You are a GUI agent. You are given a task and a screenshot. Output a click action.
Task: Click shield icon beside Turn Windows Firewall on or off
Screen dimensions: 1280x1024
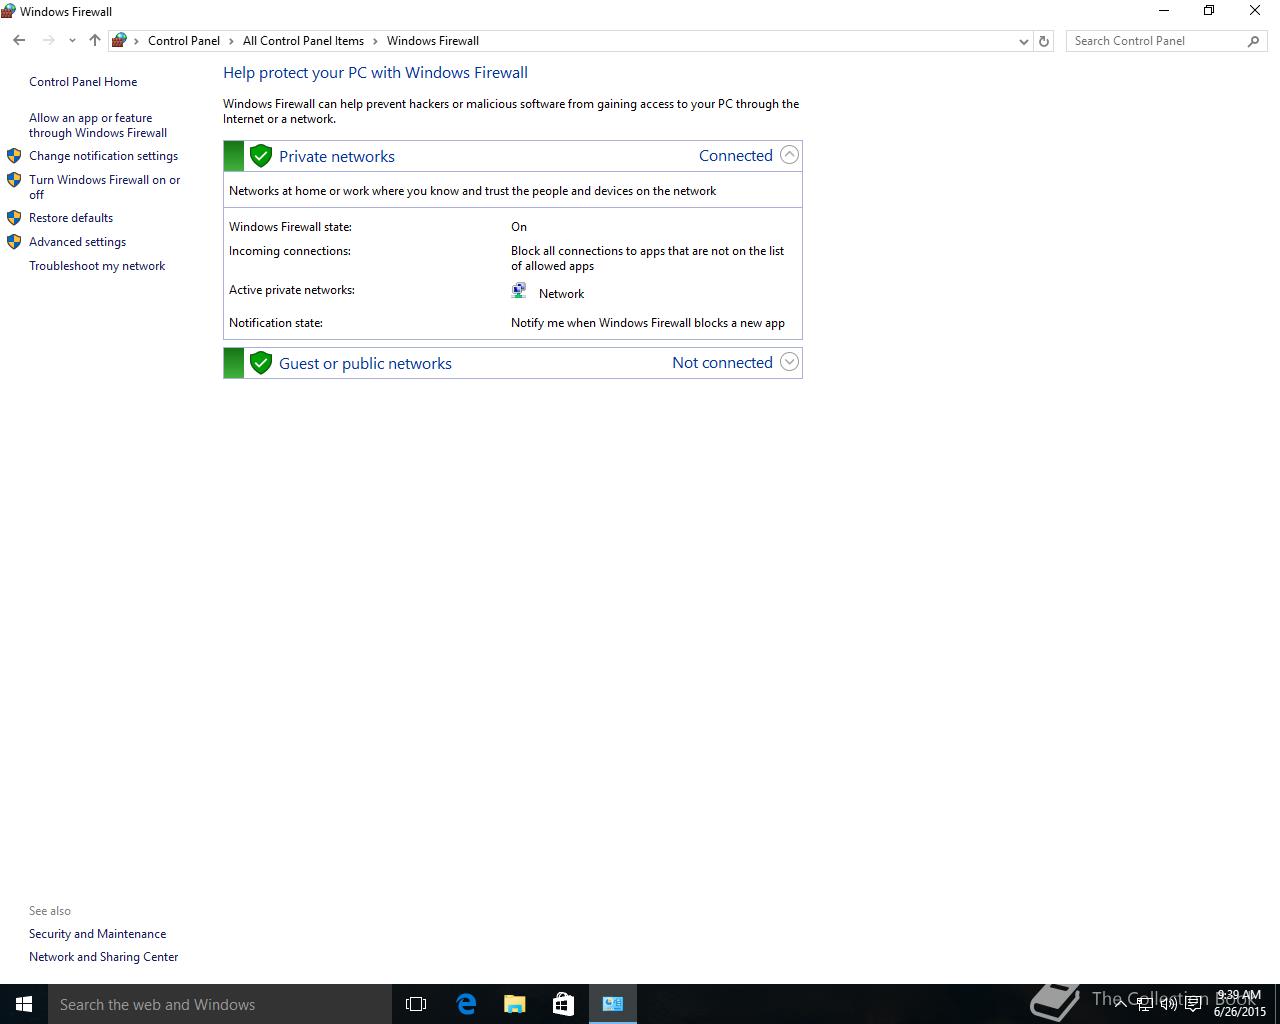(14, 180)
